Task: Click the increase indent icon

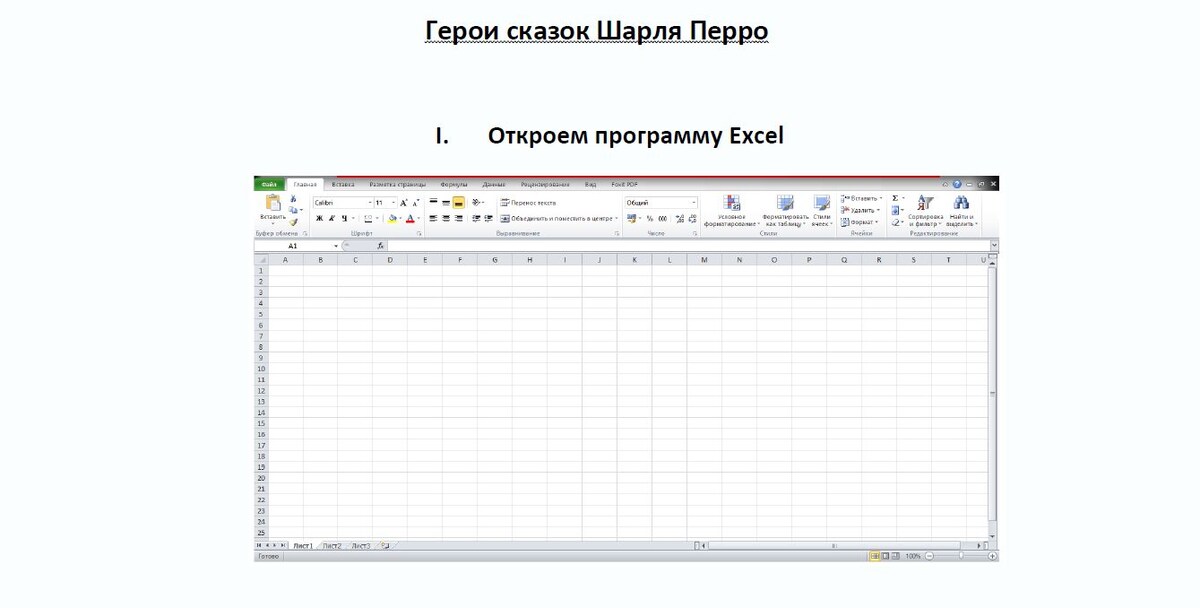Action: click(488, 218)
